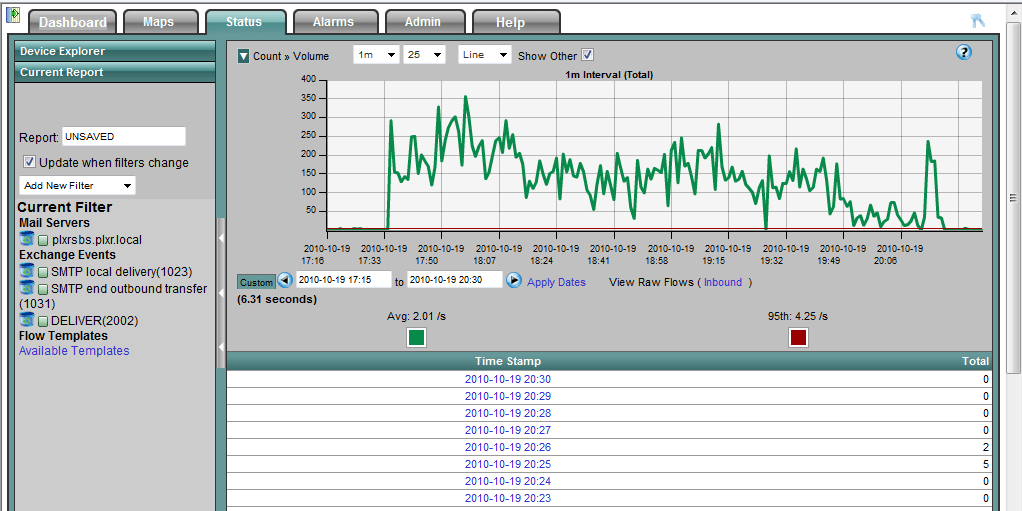The height and width of the screenshot is (511, 1022).
Task: Open the Line graph type dropdown
Action: tap(485, 55)
